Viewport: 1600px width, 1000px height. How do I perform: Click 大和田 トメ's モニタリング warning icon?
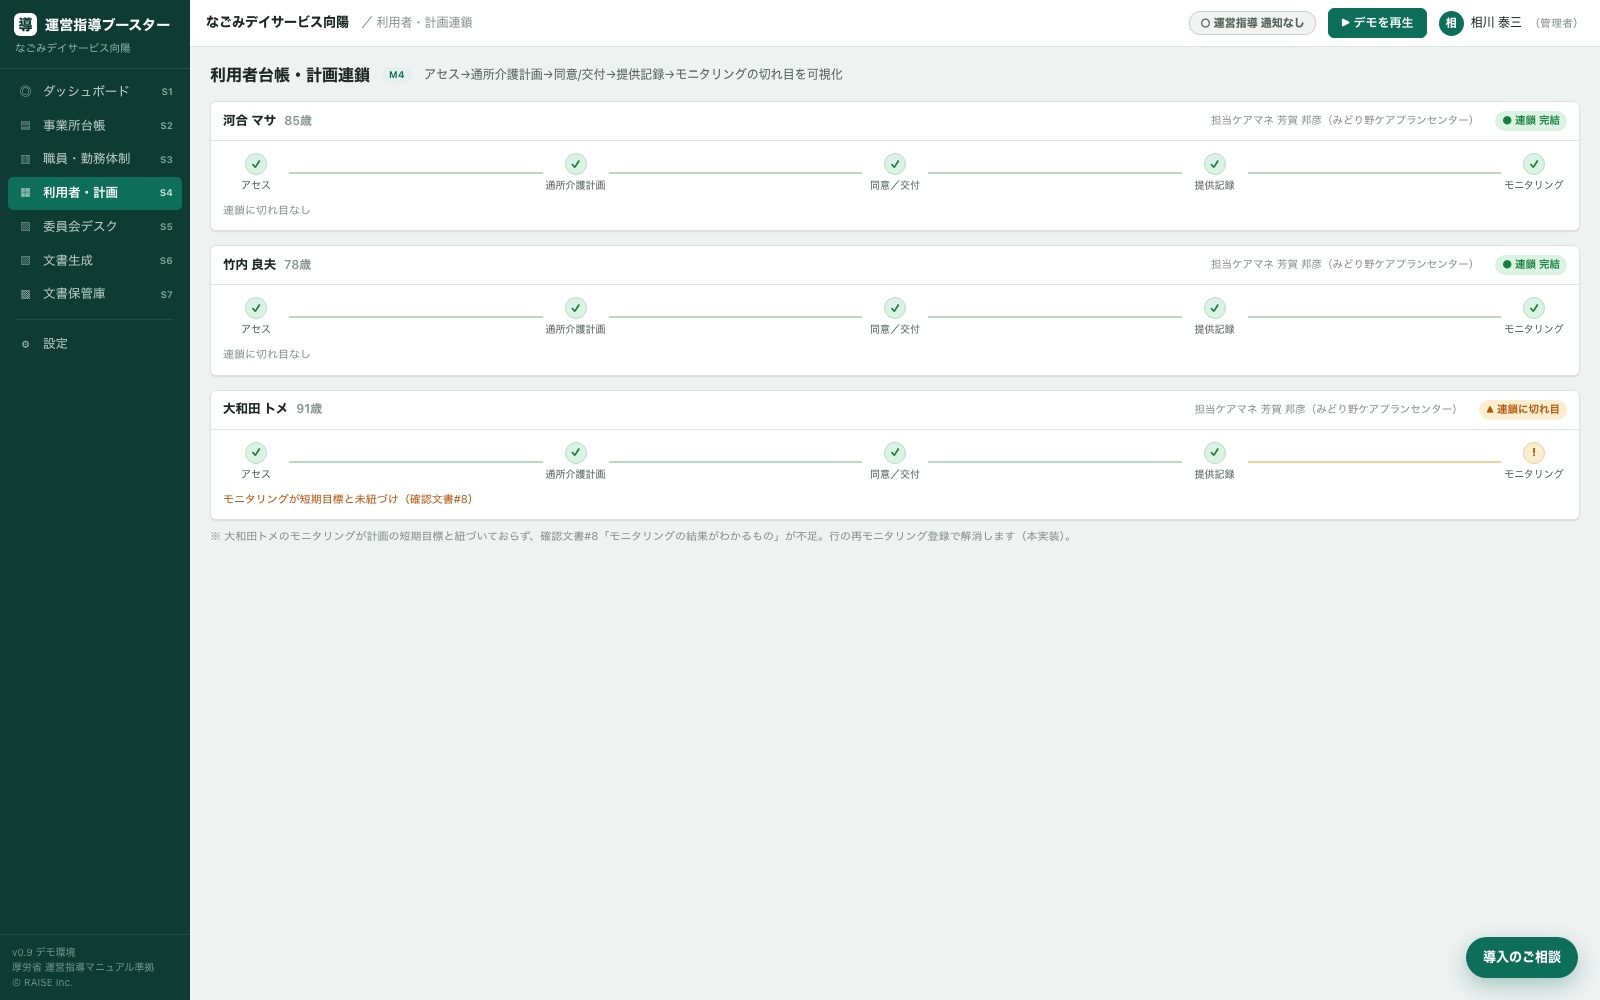click(1534, 453)
